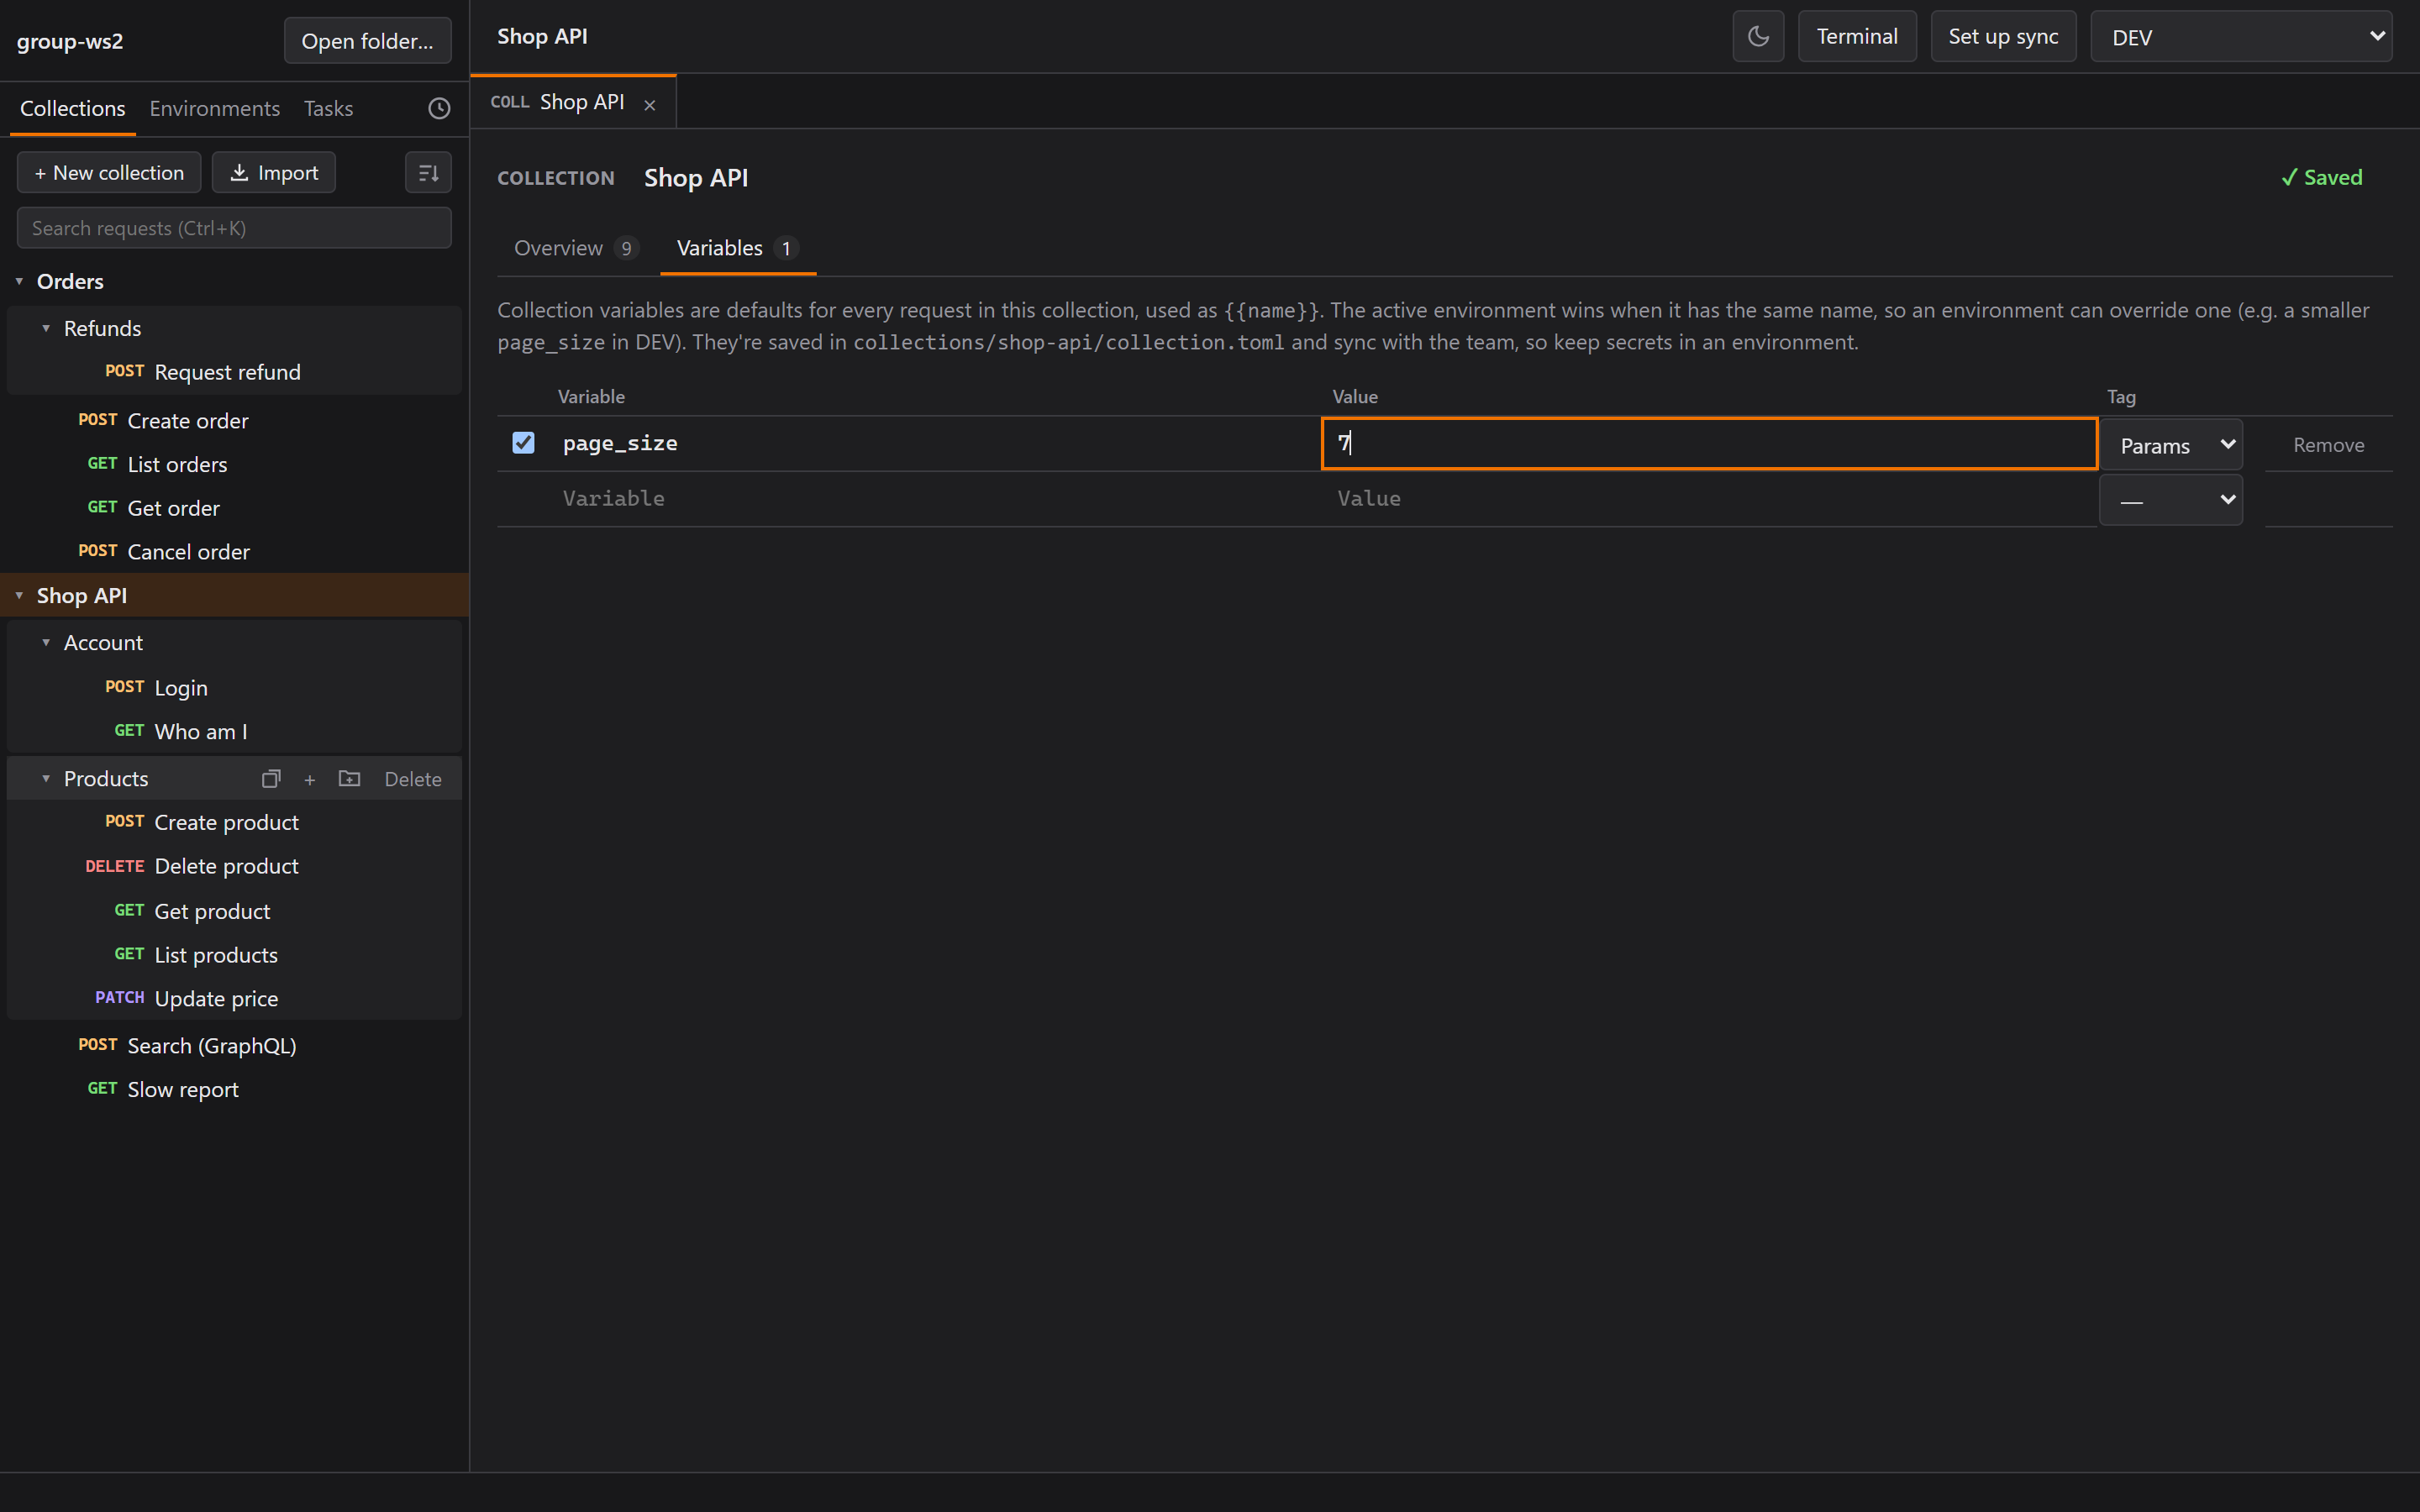2420x1512 pixels.
Task: Toggle the dark mode moon icon
Action: pyautogui.click(x=1758, y=37)
